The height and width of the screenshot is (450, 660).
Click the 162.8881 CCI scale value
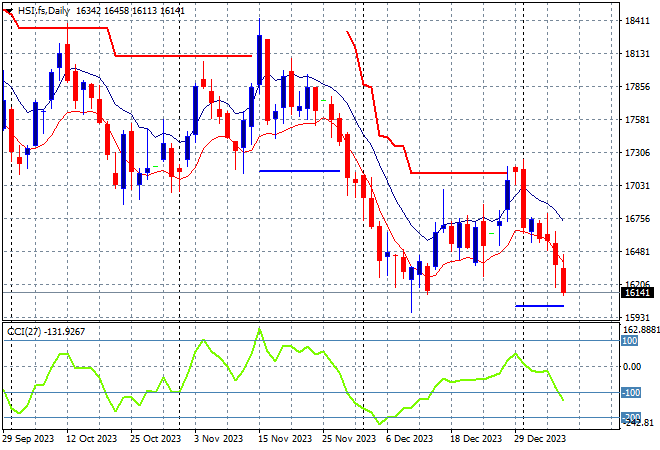tap(641, 329)
